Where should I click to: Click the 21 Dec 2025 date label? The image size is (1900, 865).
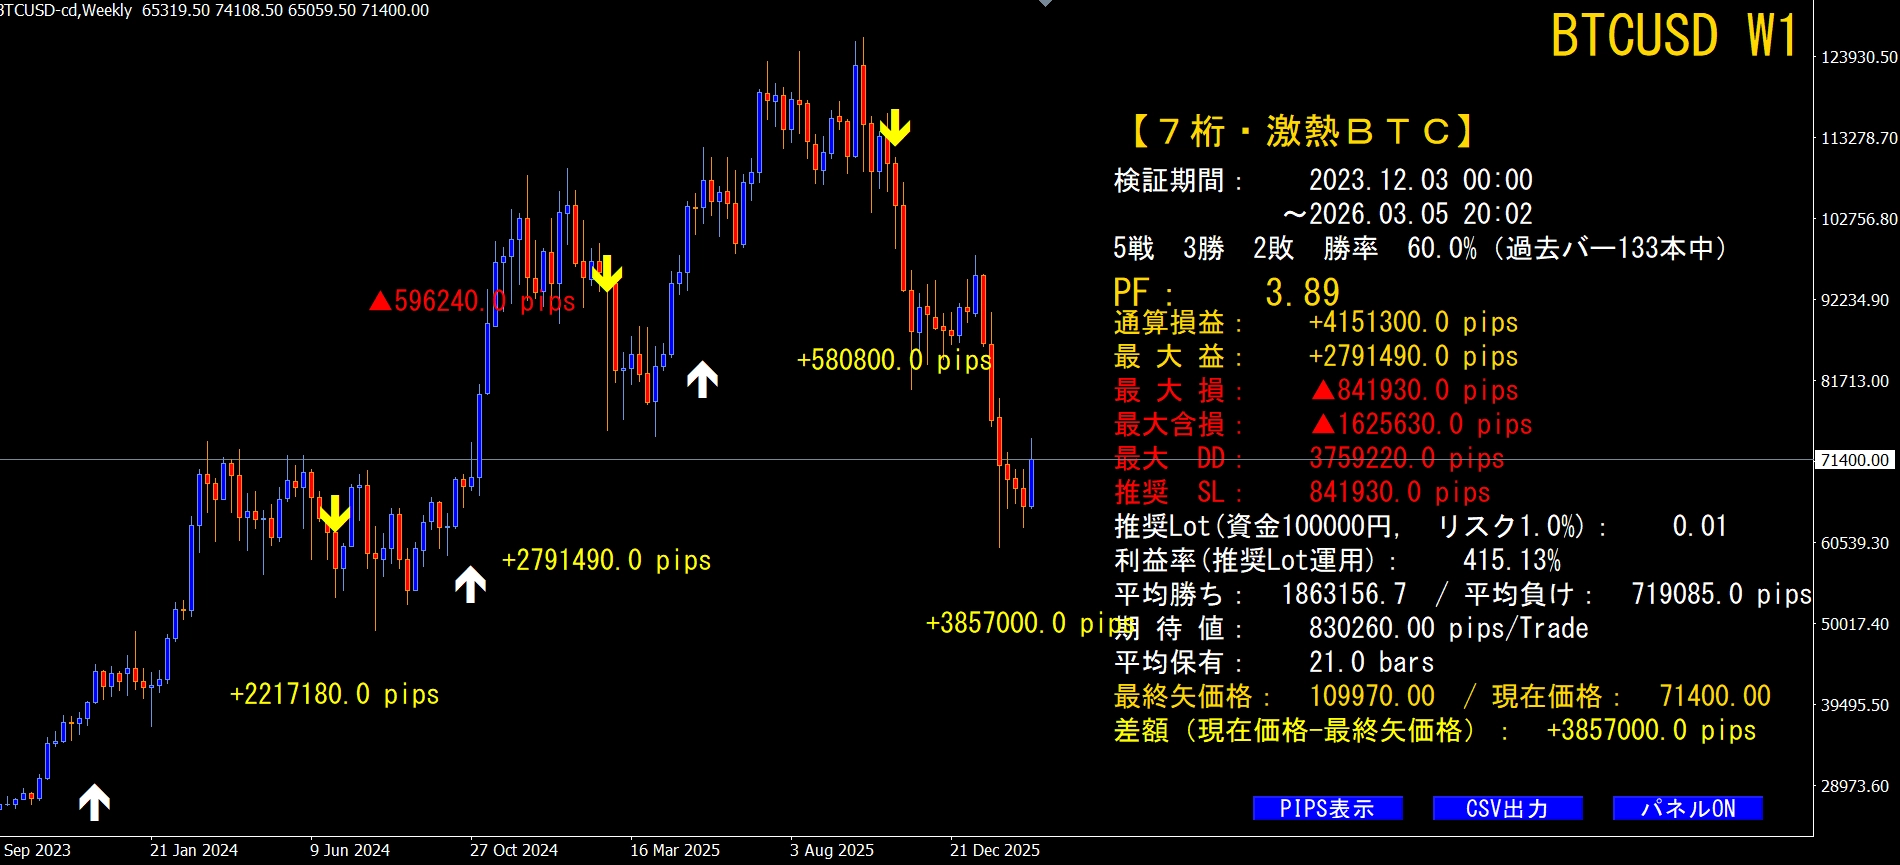(x=995, y=850)
